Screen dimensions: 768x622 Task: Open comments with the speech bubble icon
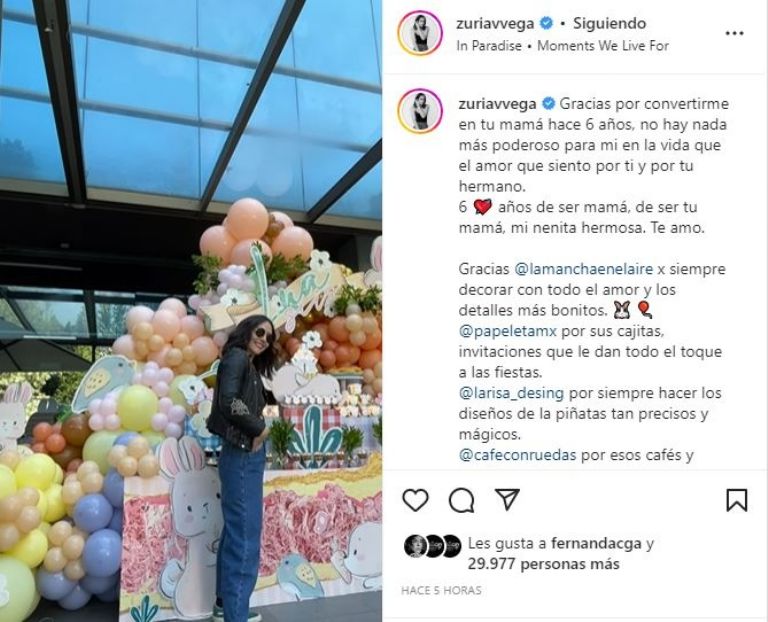pyautogui.click(x=461, y=501)
